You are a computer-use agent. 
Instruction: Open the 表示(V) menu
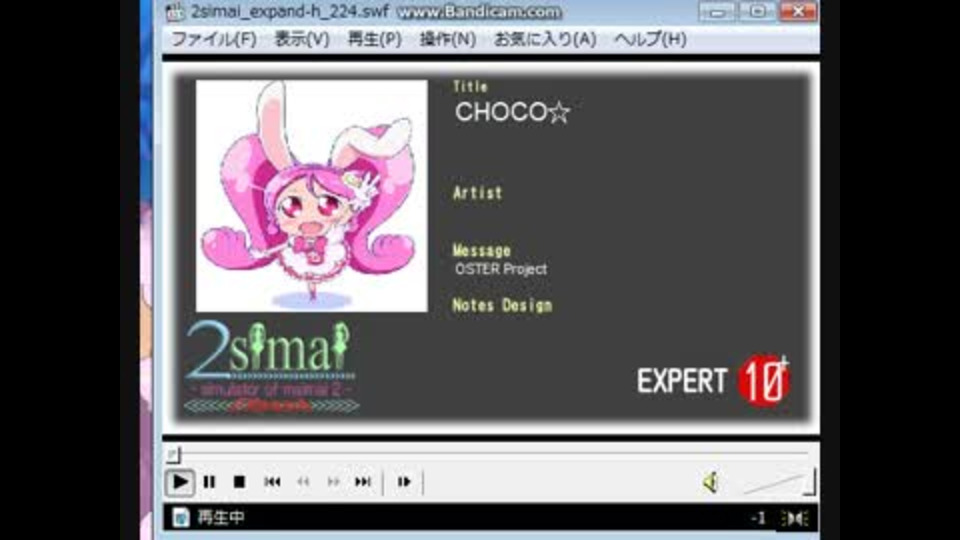coord(302,39)
